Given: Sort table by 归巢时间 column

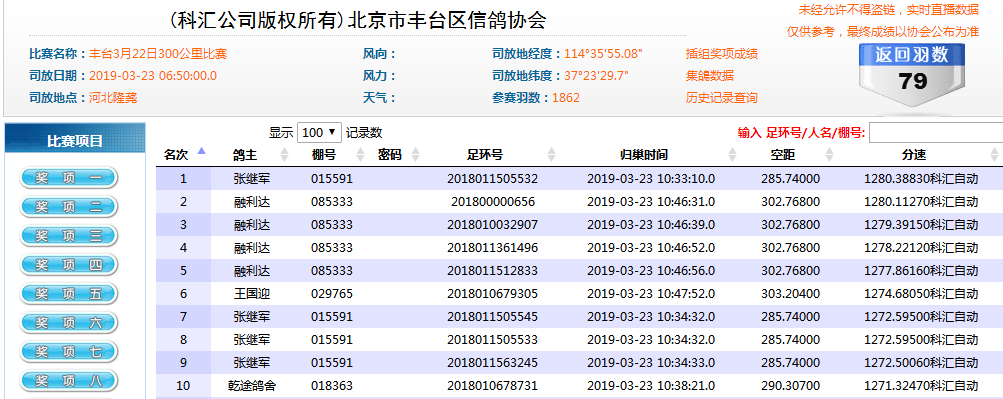Looking at the screenshot, I should [732, 155].
